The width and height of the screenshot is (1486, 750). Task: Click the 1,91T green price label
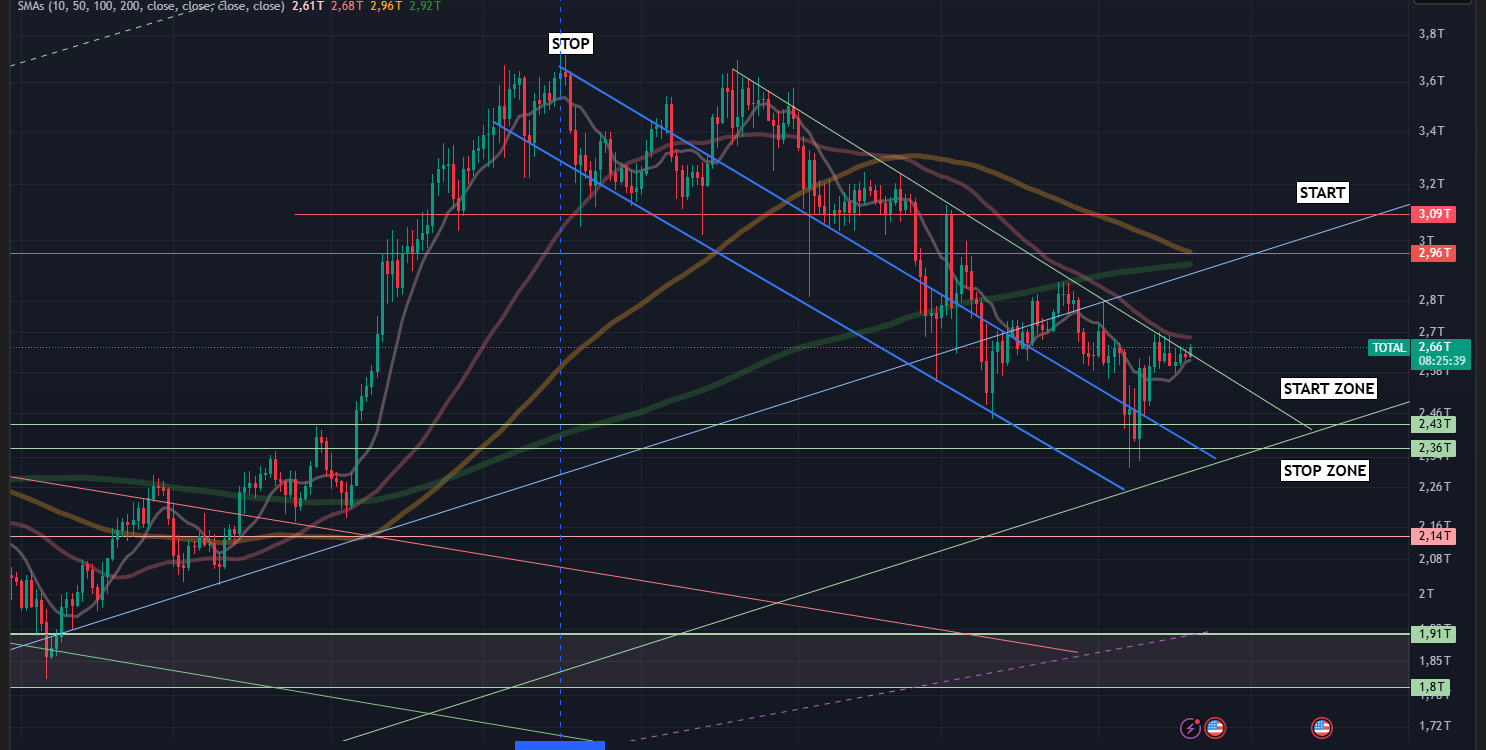click(x=1432, y=633)
